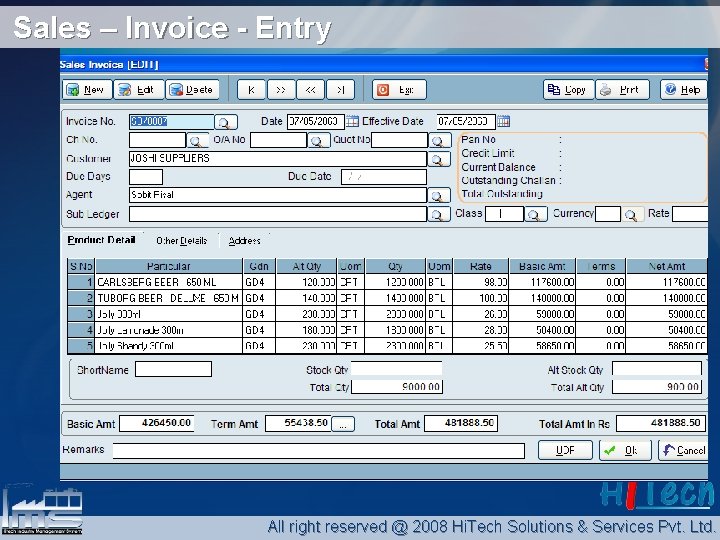Click the Stock Qty field

[x=397, y=368]
